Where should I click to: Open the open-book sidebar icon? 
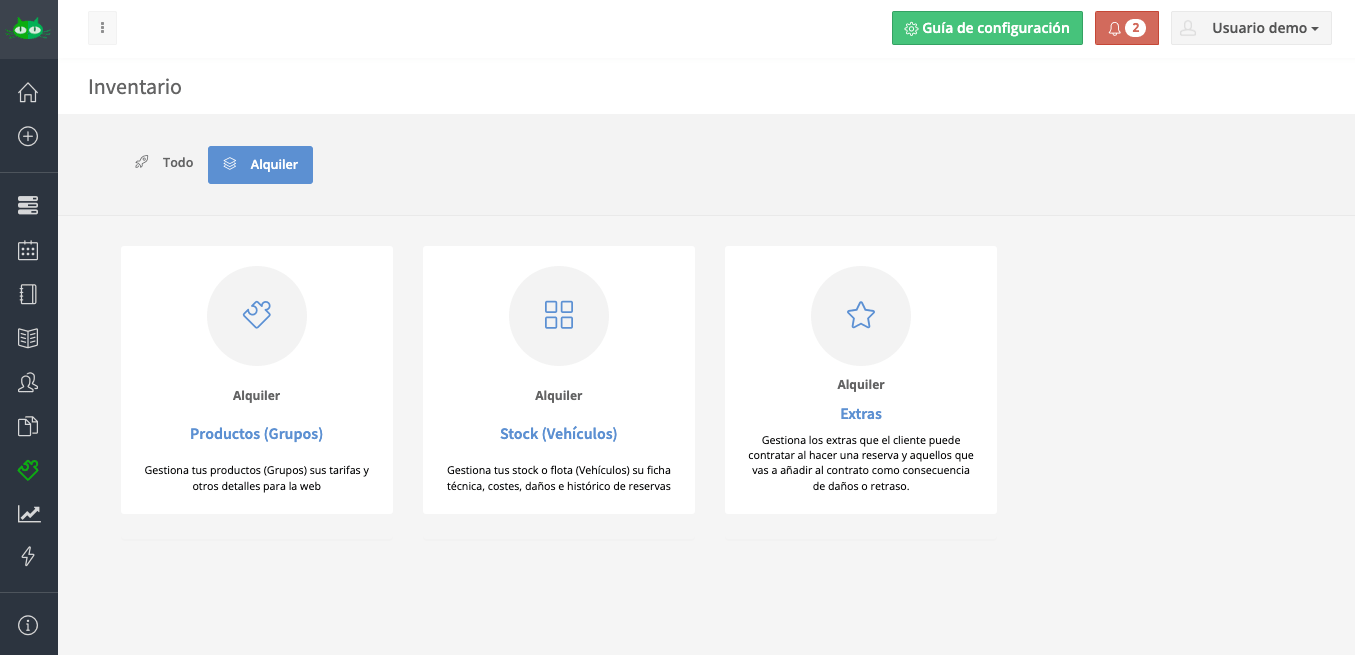[28, 338]
